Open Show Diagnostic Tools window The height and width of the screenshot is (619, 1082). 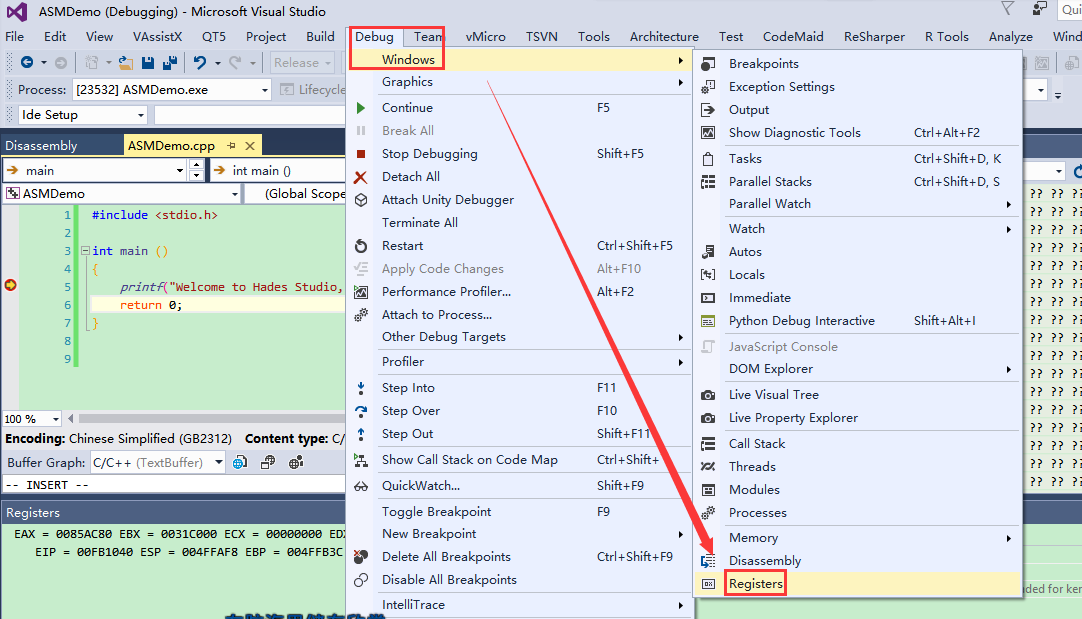click(x=794, y=132)
